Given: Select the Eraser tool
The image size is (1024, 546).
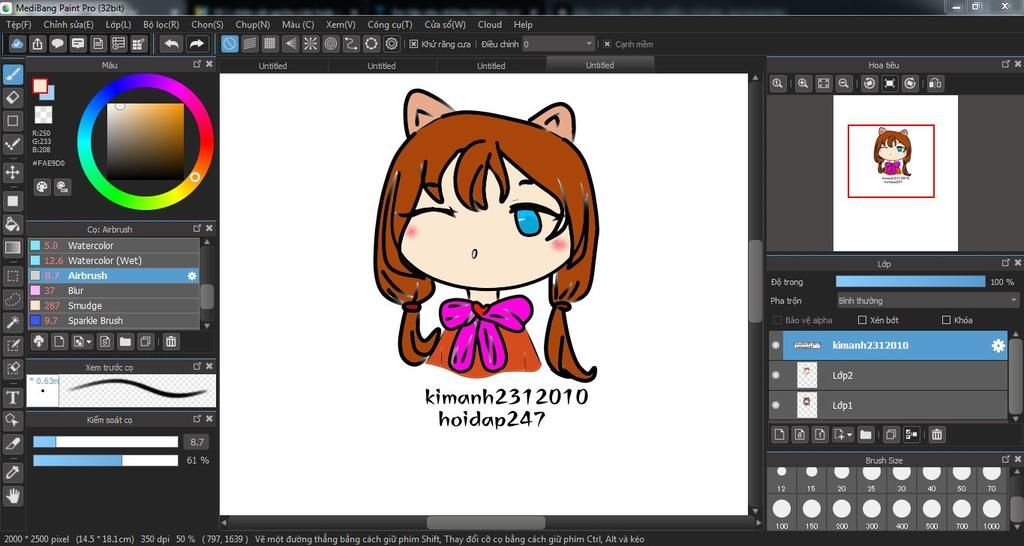Looking at the screenshot, I should click(x=12, y=98).
